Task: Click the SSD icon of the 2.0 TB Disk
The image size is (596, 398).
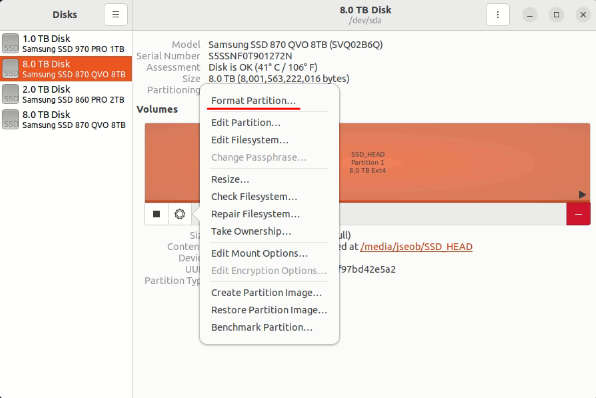Action: [x=10, y=94]
